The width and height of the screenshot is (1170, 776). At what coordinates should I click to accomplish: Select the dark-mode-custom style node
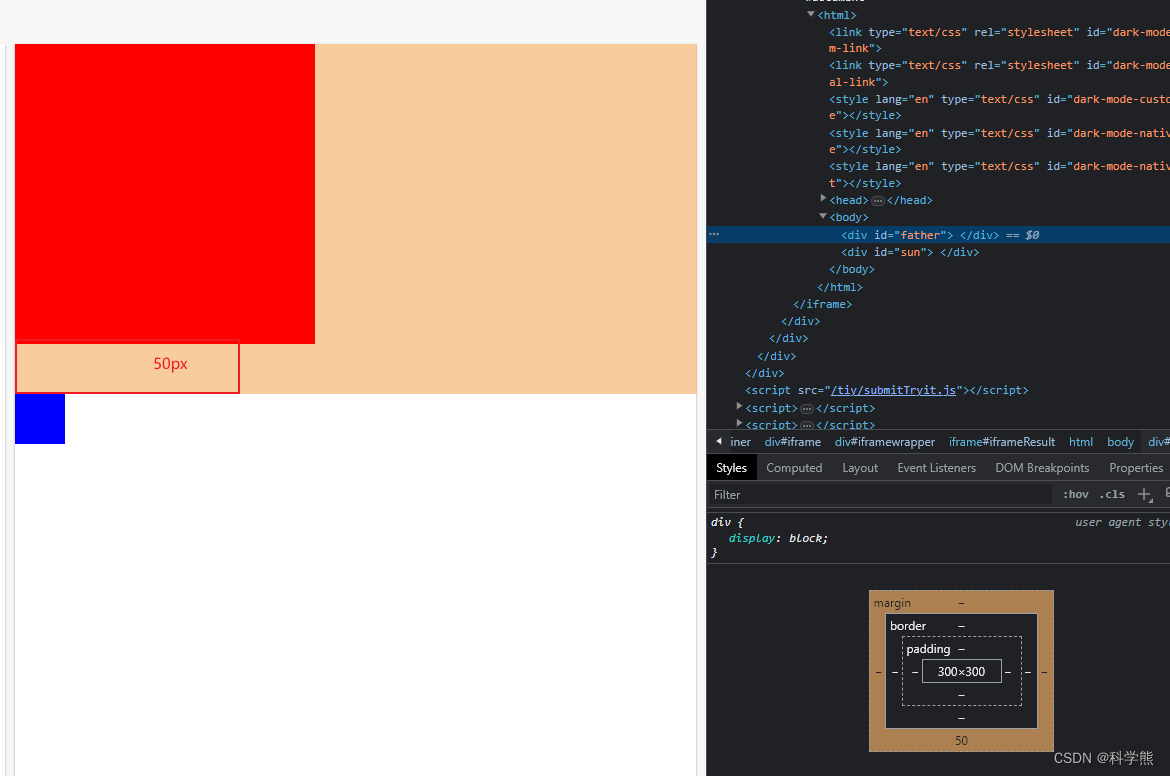pyautogui.click(x=999, y=107)
